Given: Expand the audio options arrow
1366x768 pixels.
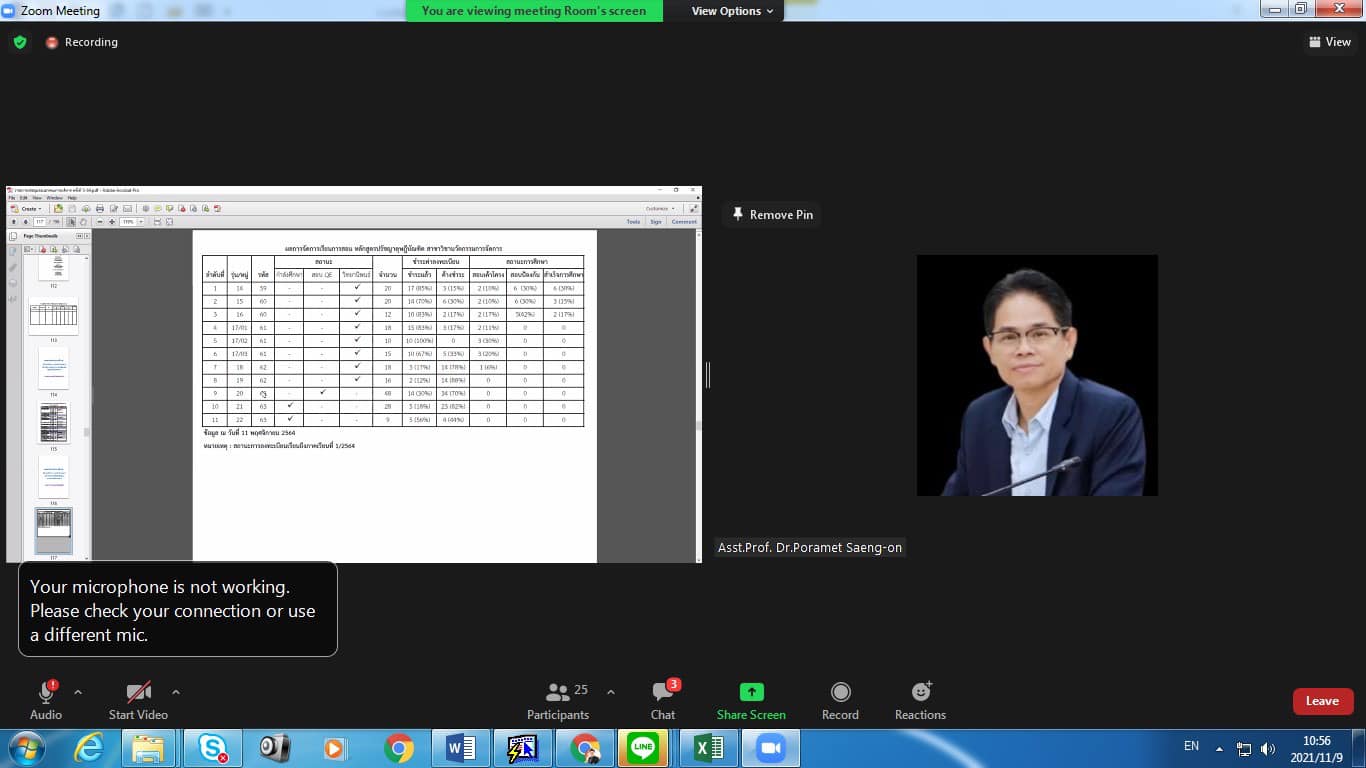Looking at the screenshot, I should [x=78, y=692].
